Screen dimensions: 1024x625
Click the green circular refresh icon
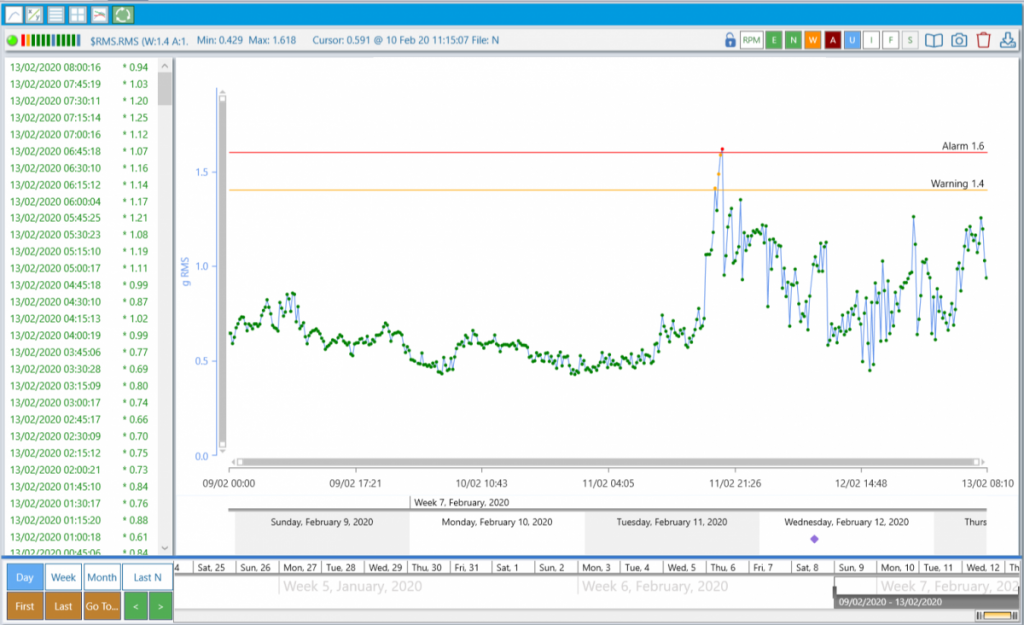coord(123,14)
